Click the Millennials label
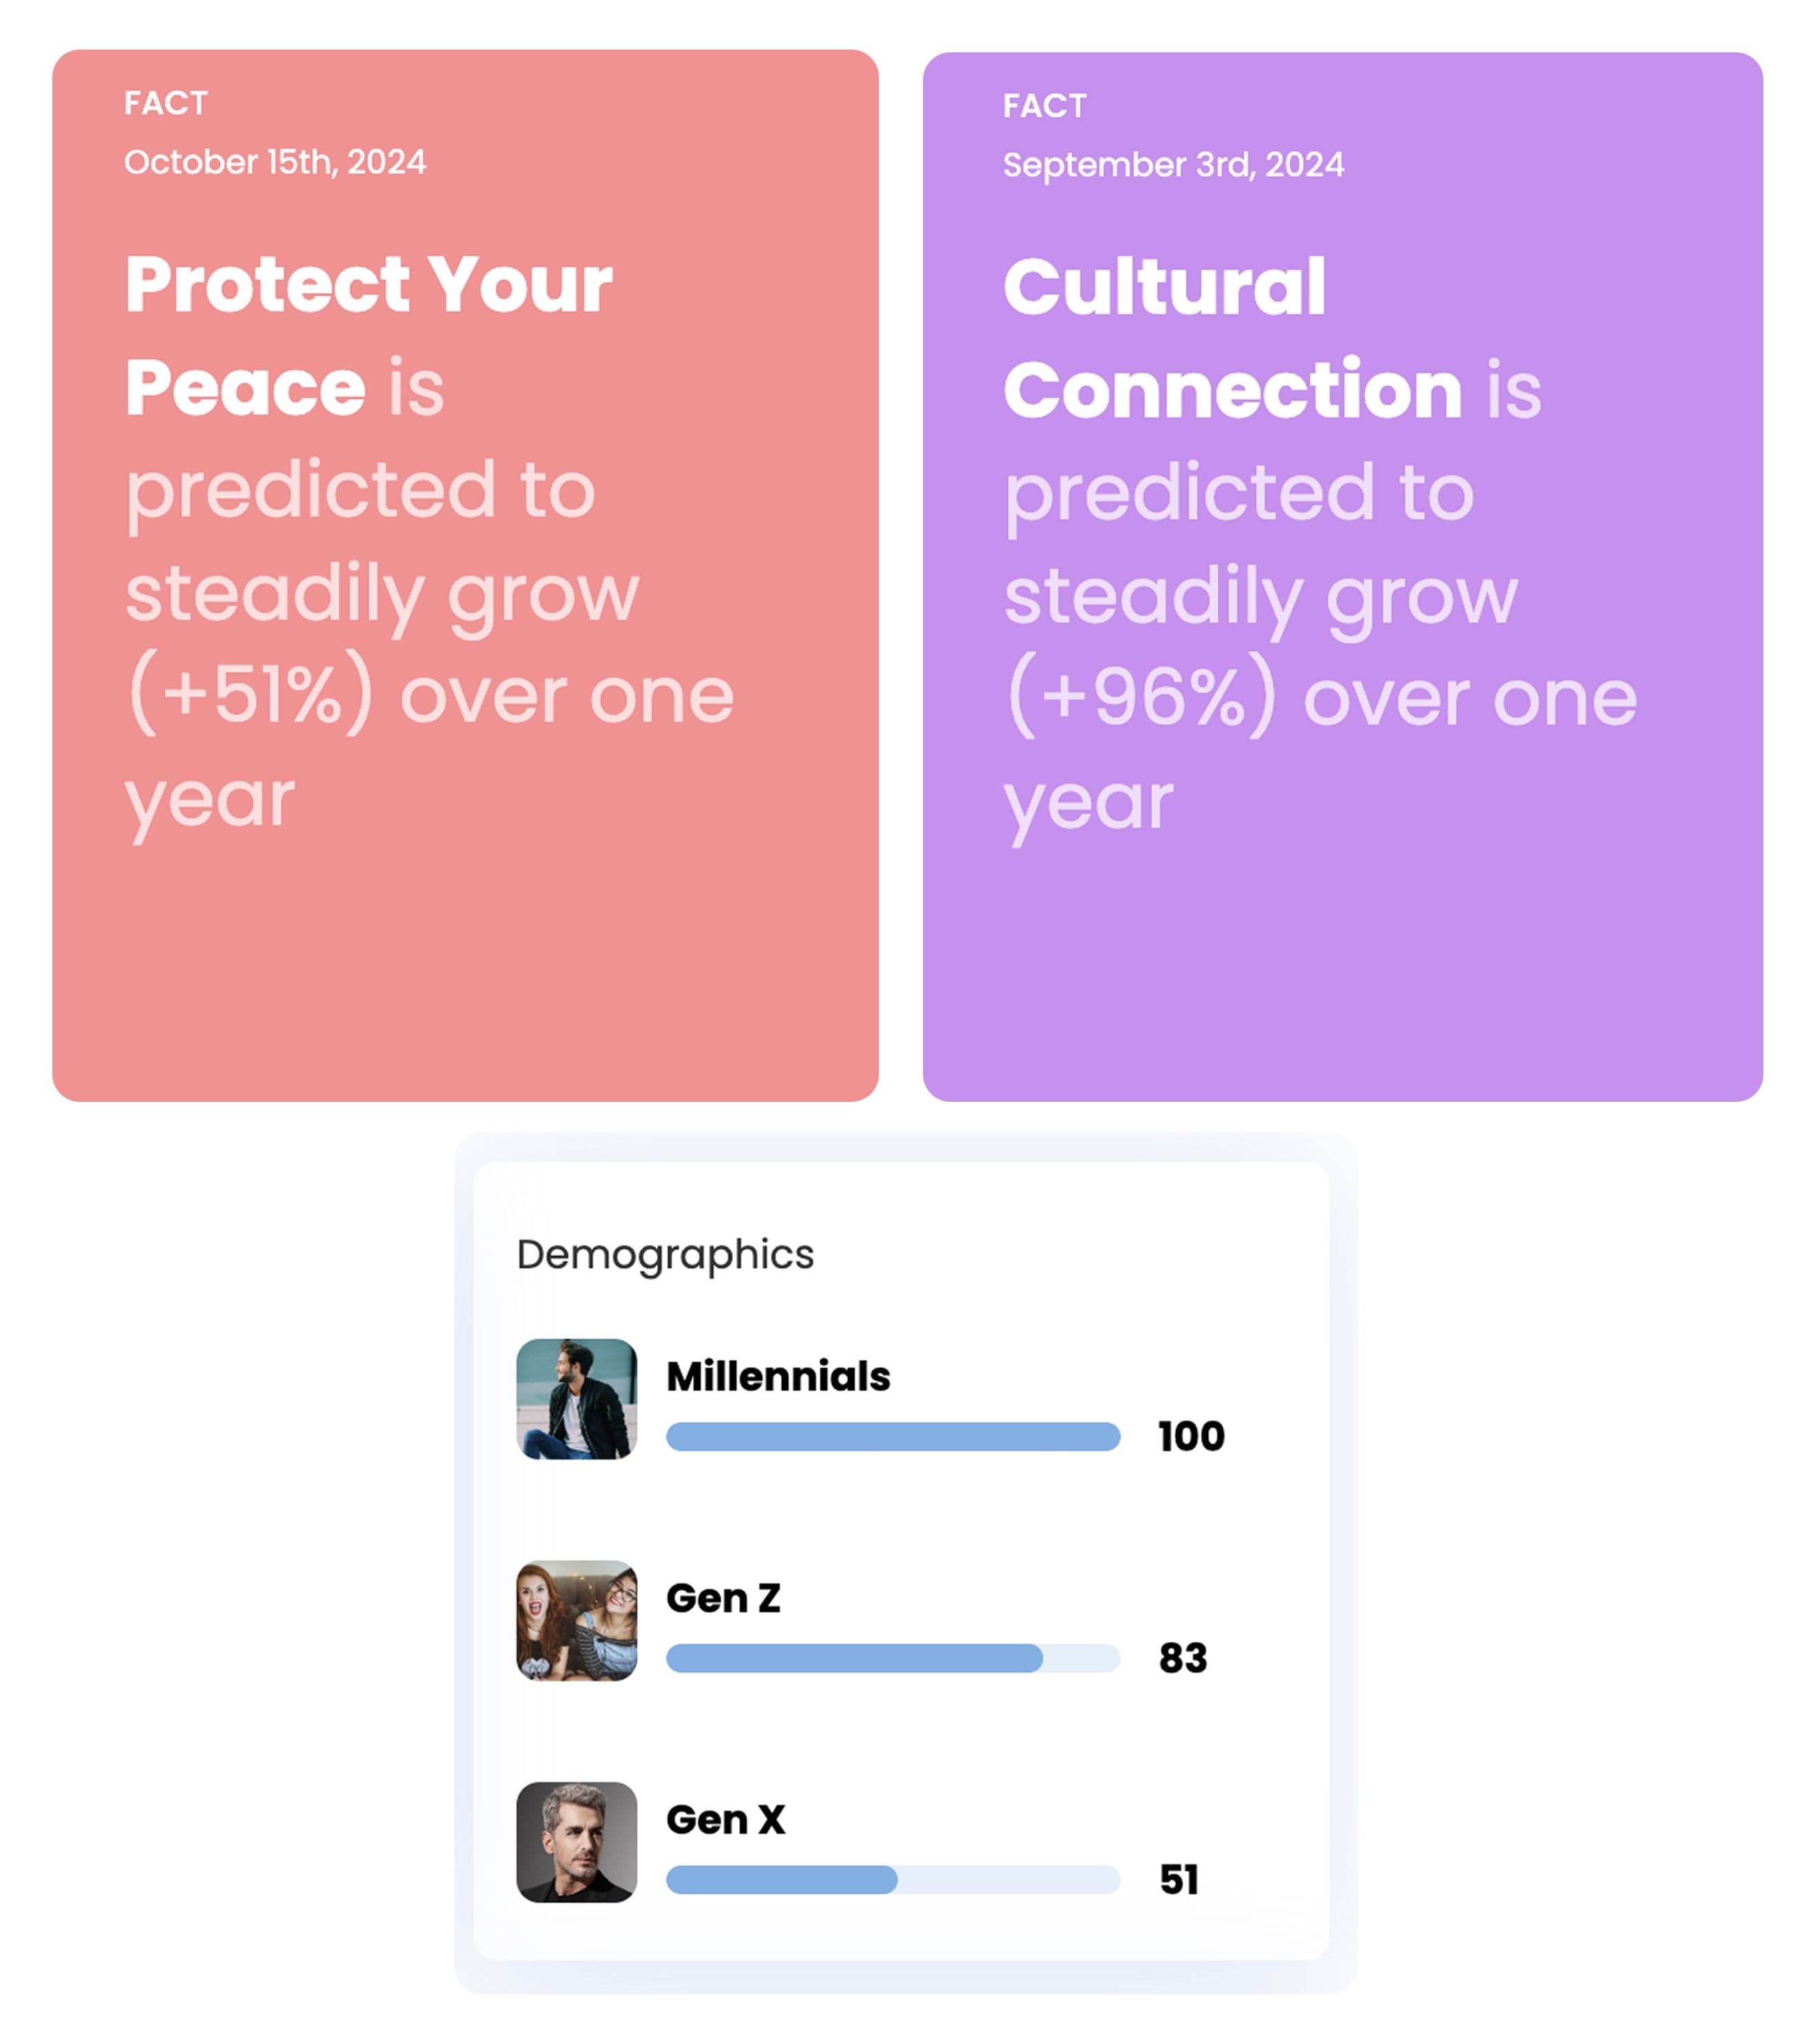1813x2044 pixels. (x=778, y=1376)
